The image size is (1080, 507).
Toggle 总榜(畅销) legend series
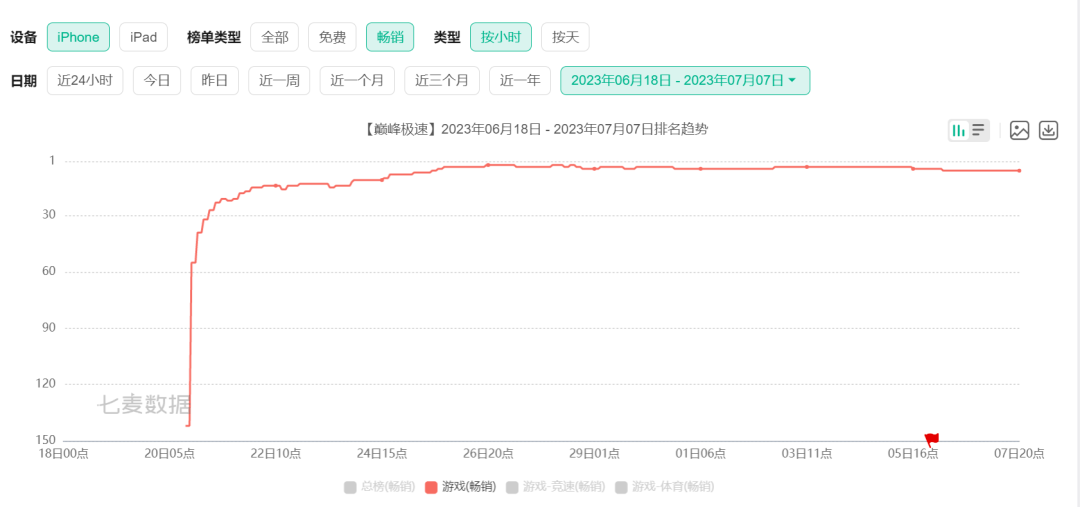(x=380, y=487)
